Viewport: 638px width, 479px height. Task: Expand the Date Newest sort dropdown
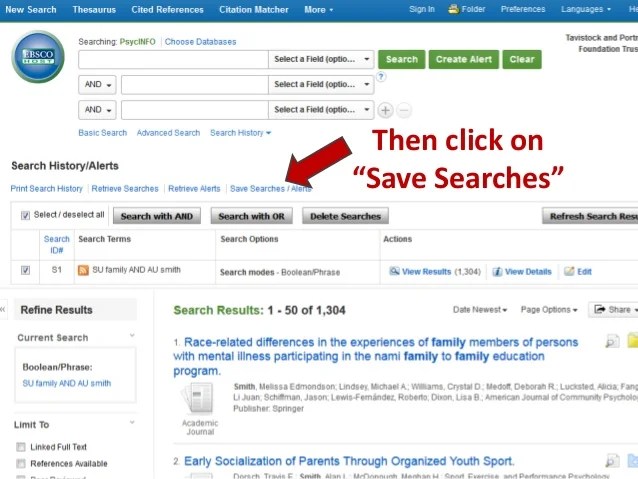pyautogui.click(x=480, y=310)
